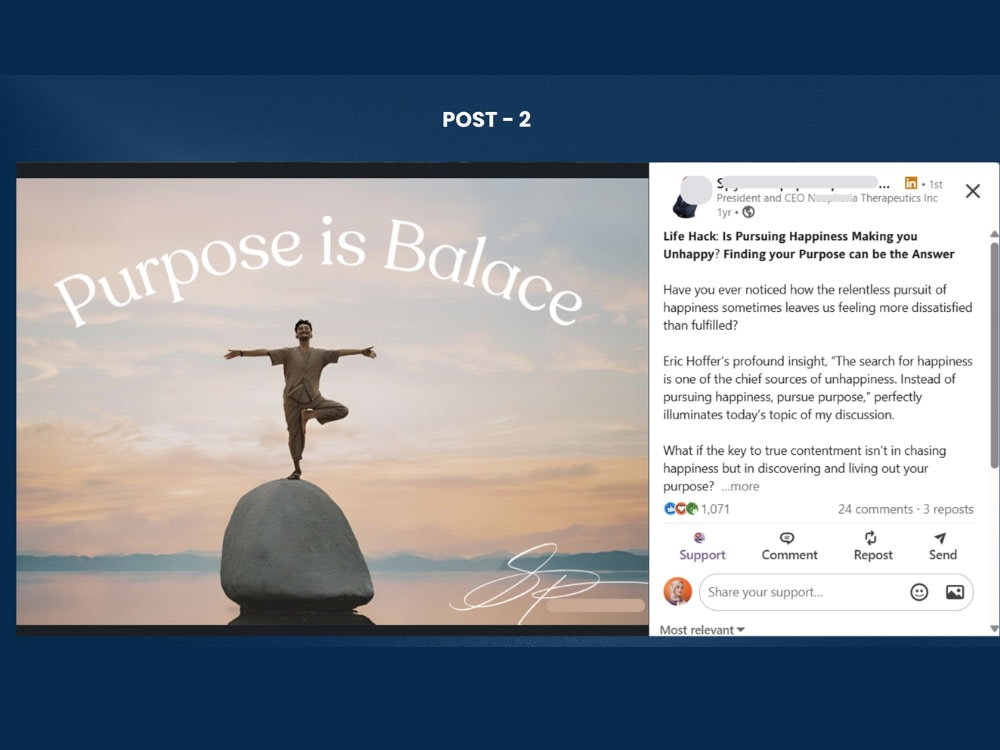Click the commenter profile avatar

[677, 591]
